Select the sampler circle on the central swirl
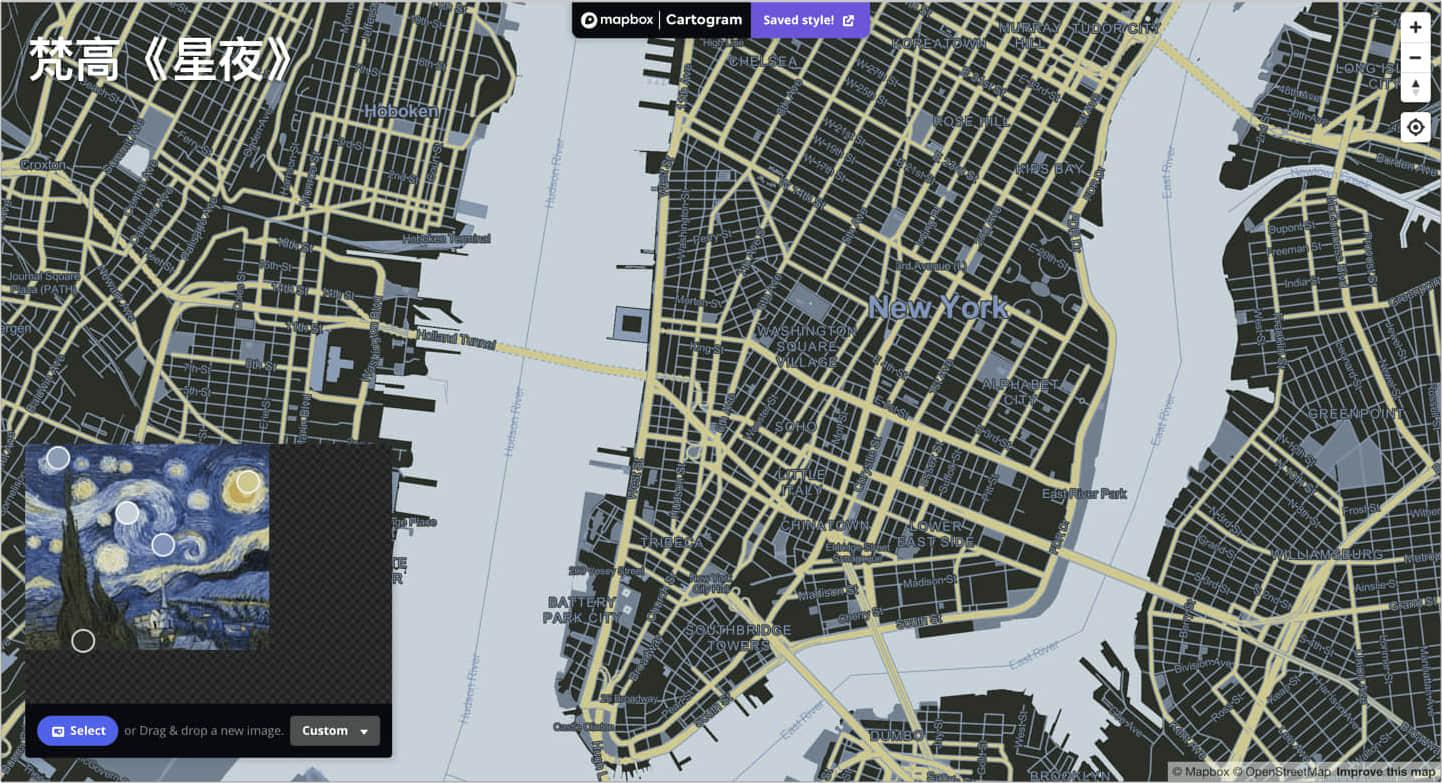The image size is (1442, 783). click(x=126, y=514)
